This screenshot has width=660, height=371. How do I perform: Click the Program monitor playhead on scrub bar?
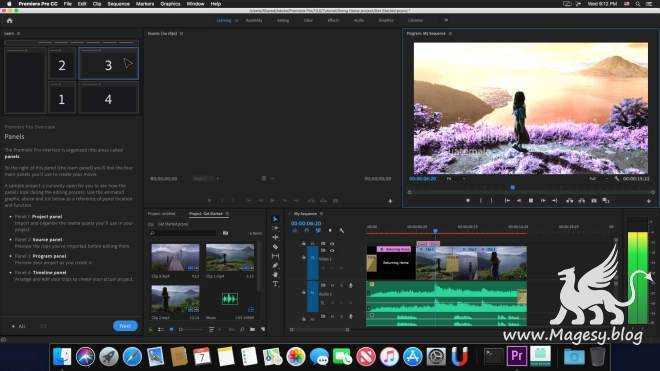[x=512, y=187]
